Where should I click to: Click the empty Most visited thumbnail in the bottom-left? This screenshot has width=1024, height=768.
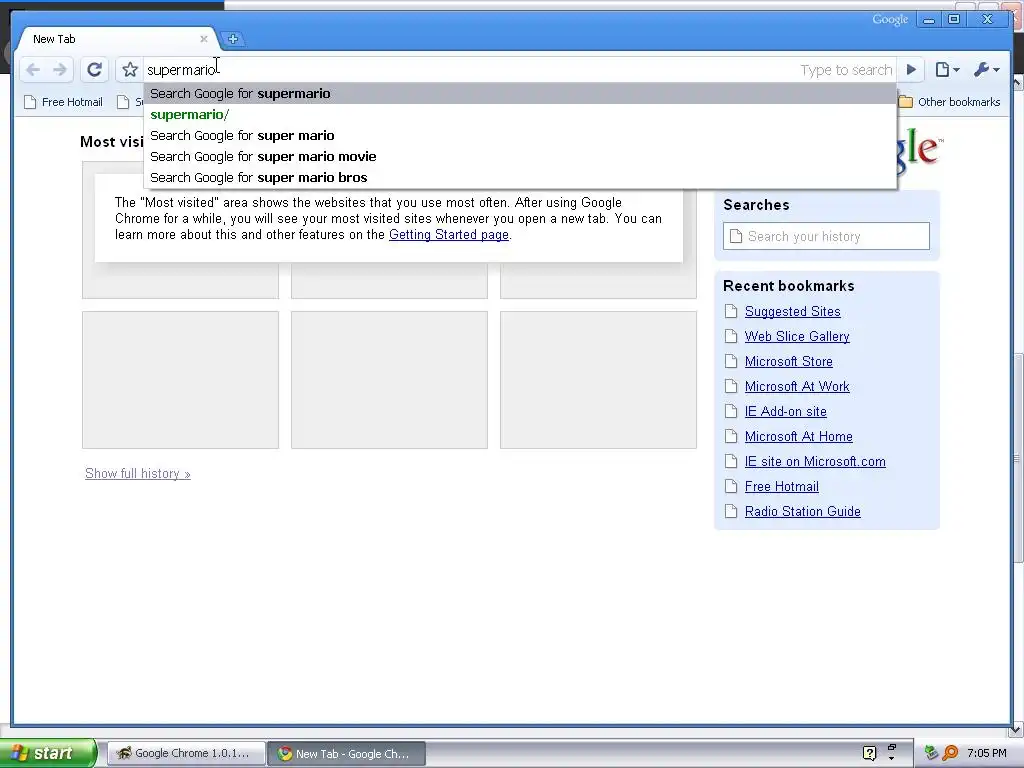click(x=180, y=379)
